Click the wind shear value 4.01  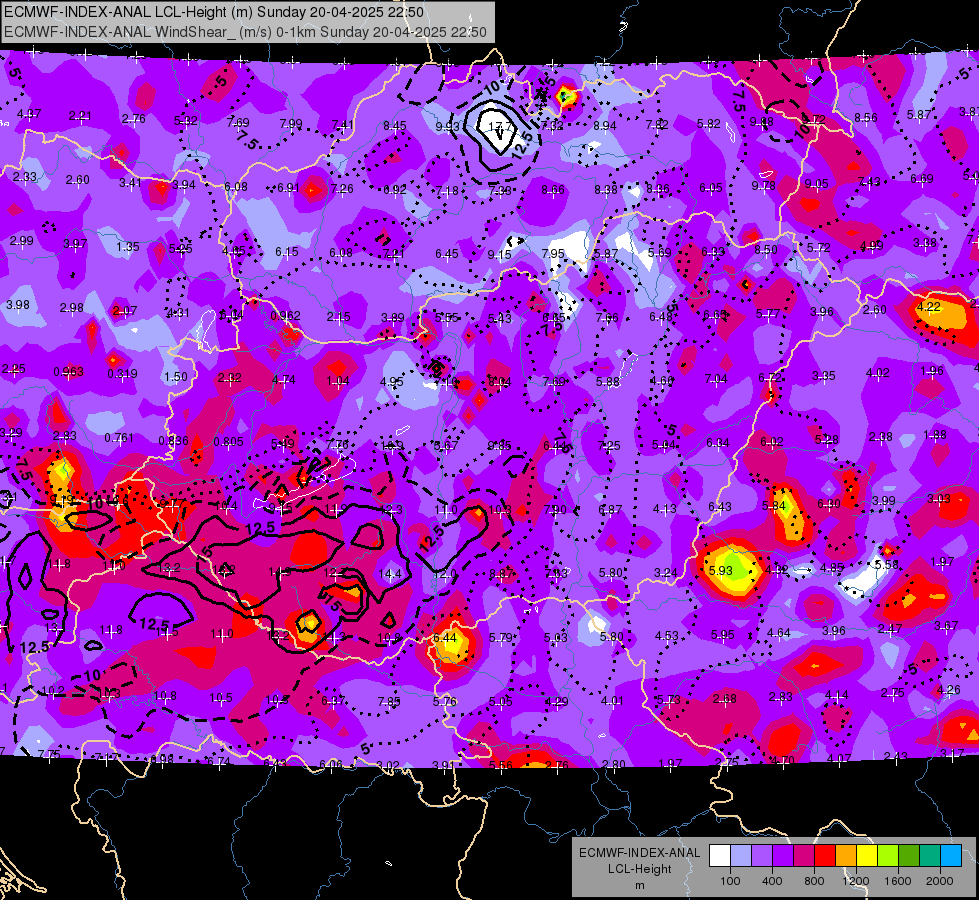pyautogui.click(x=612, y=701)
